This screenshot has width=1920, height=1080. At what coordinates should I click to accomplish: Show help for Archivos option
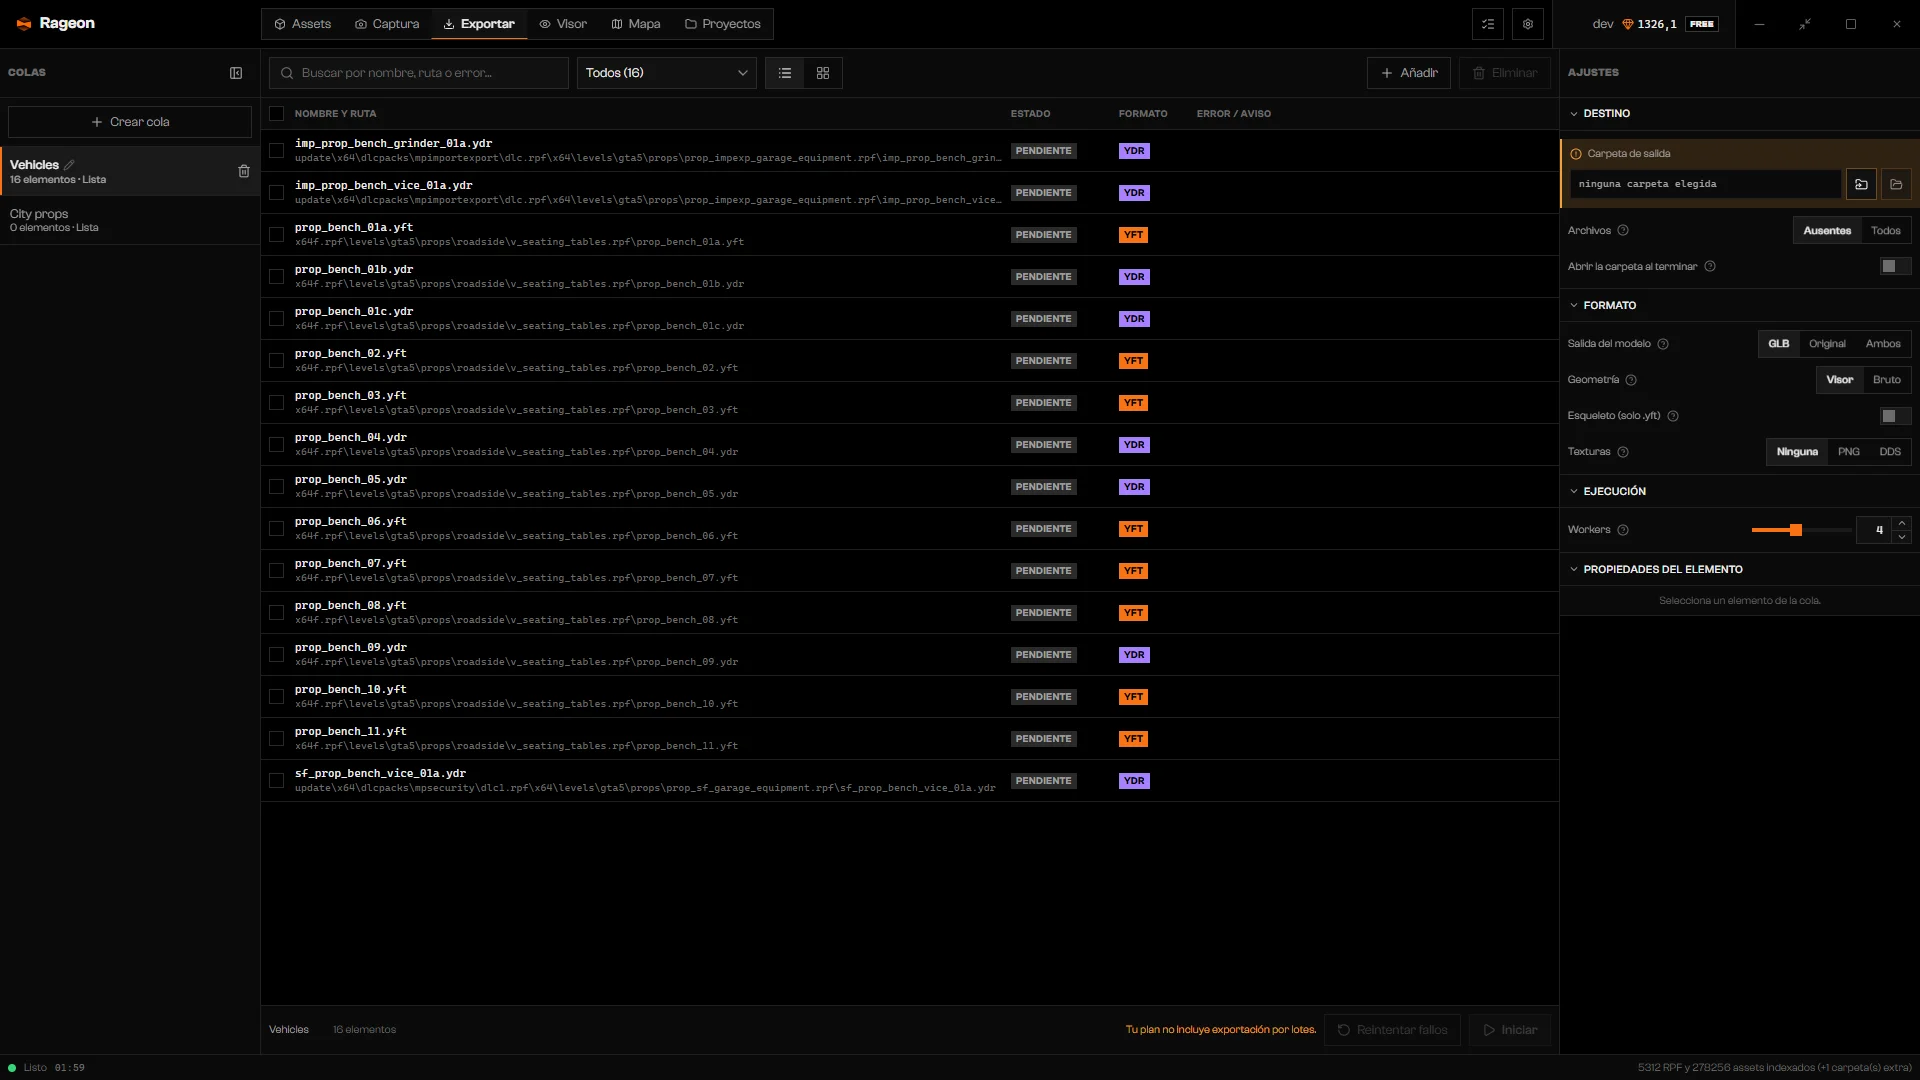[x=1623, y=231]
